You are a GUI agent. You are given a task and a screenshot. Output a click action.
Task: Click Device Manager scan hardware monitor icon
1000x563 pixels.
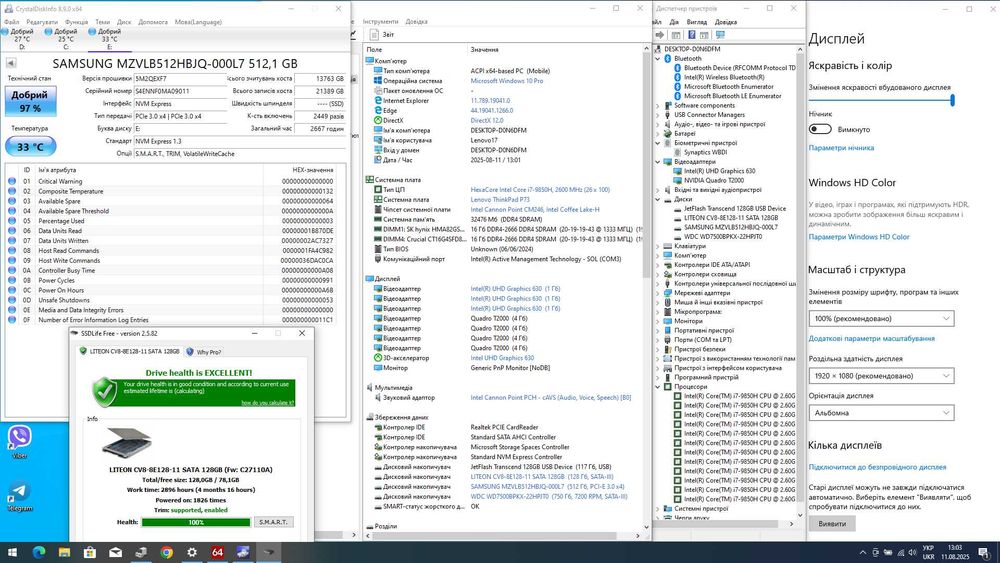coord(720,35)
